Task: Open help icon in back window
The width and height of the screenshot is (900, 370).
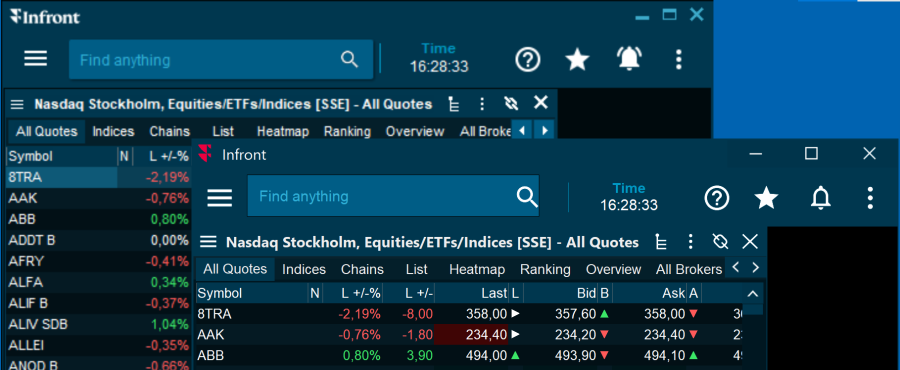Action: click(x=527, y=60)
